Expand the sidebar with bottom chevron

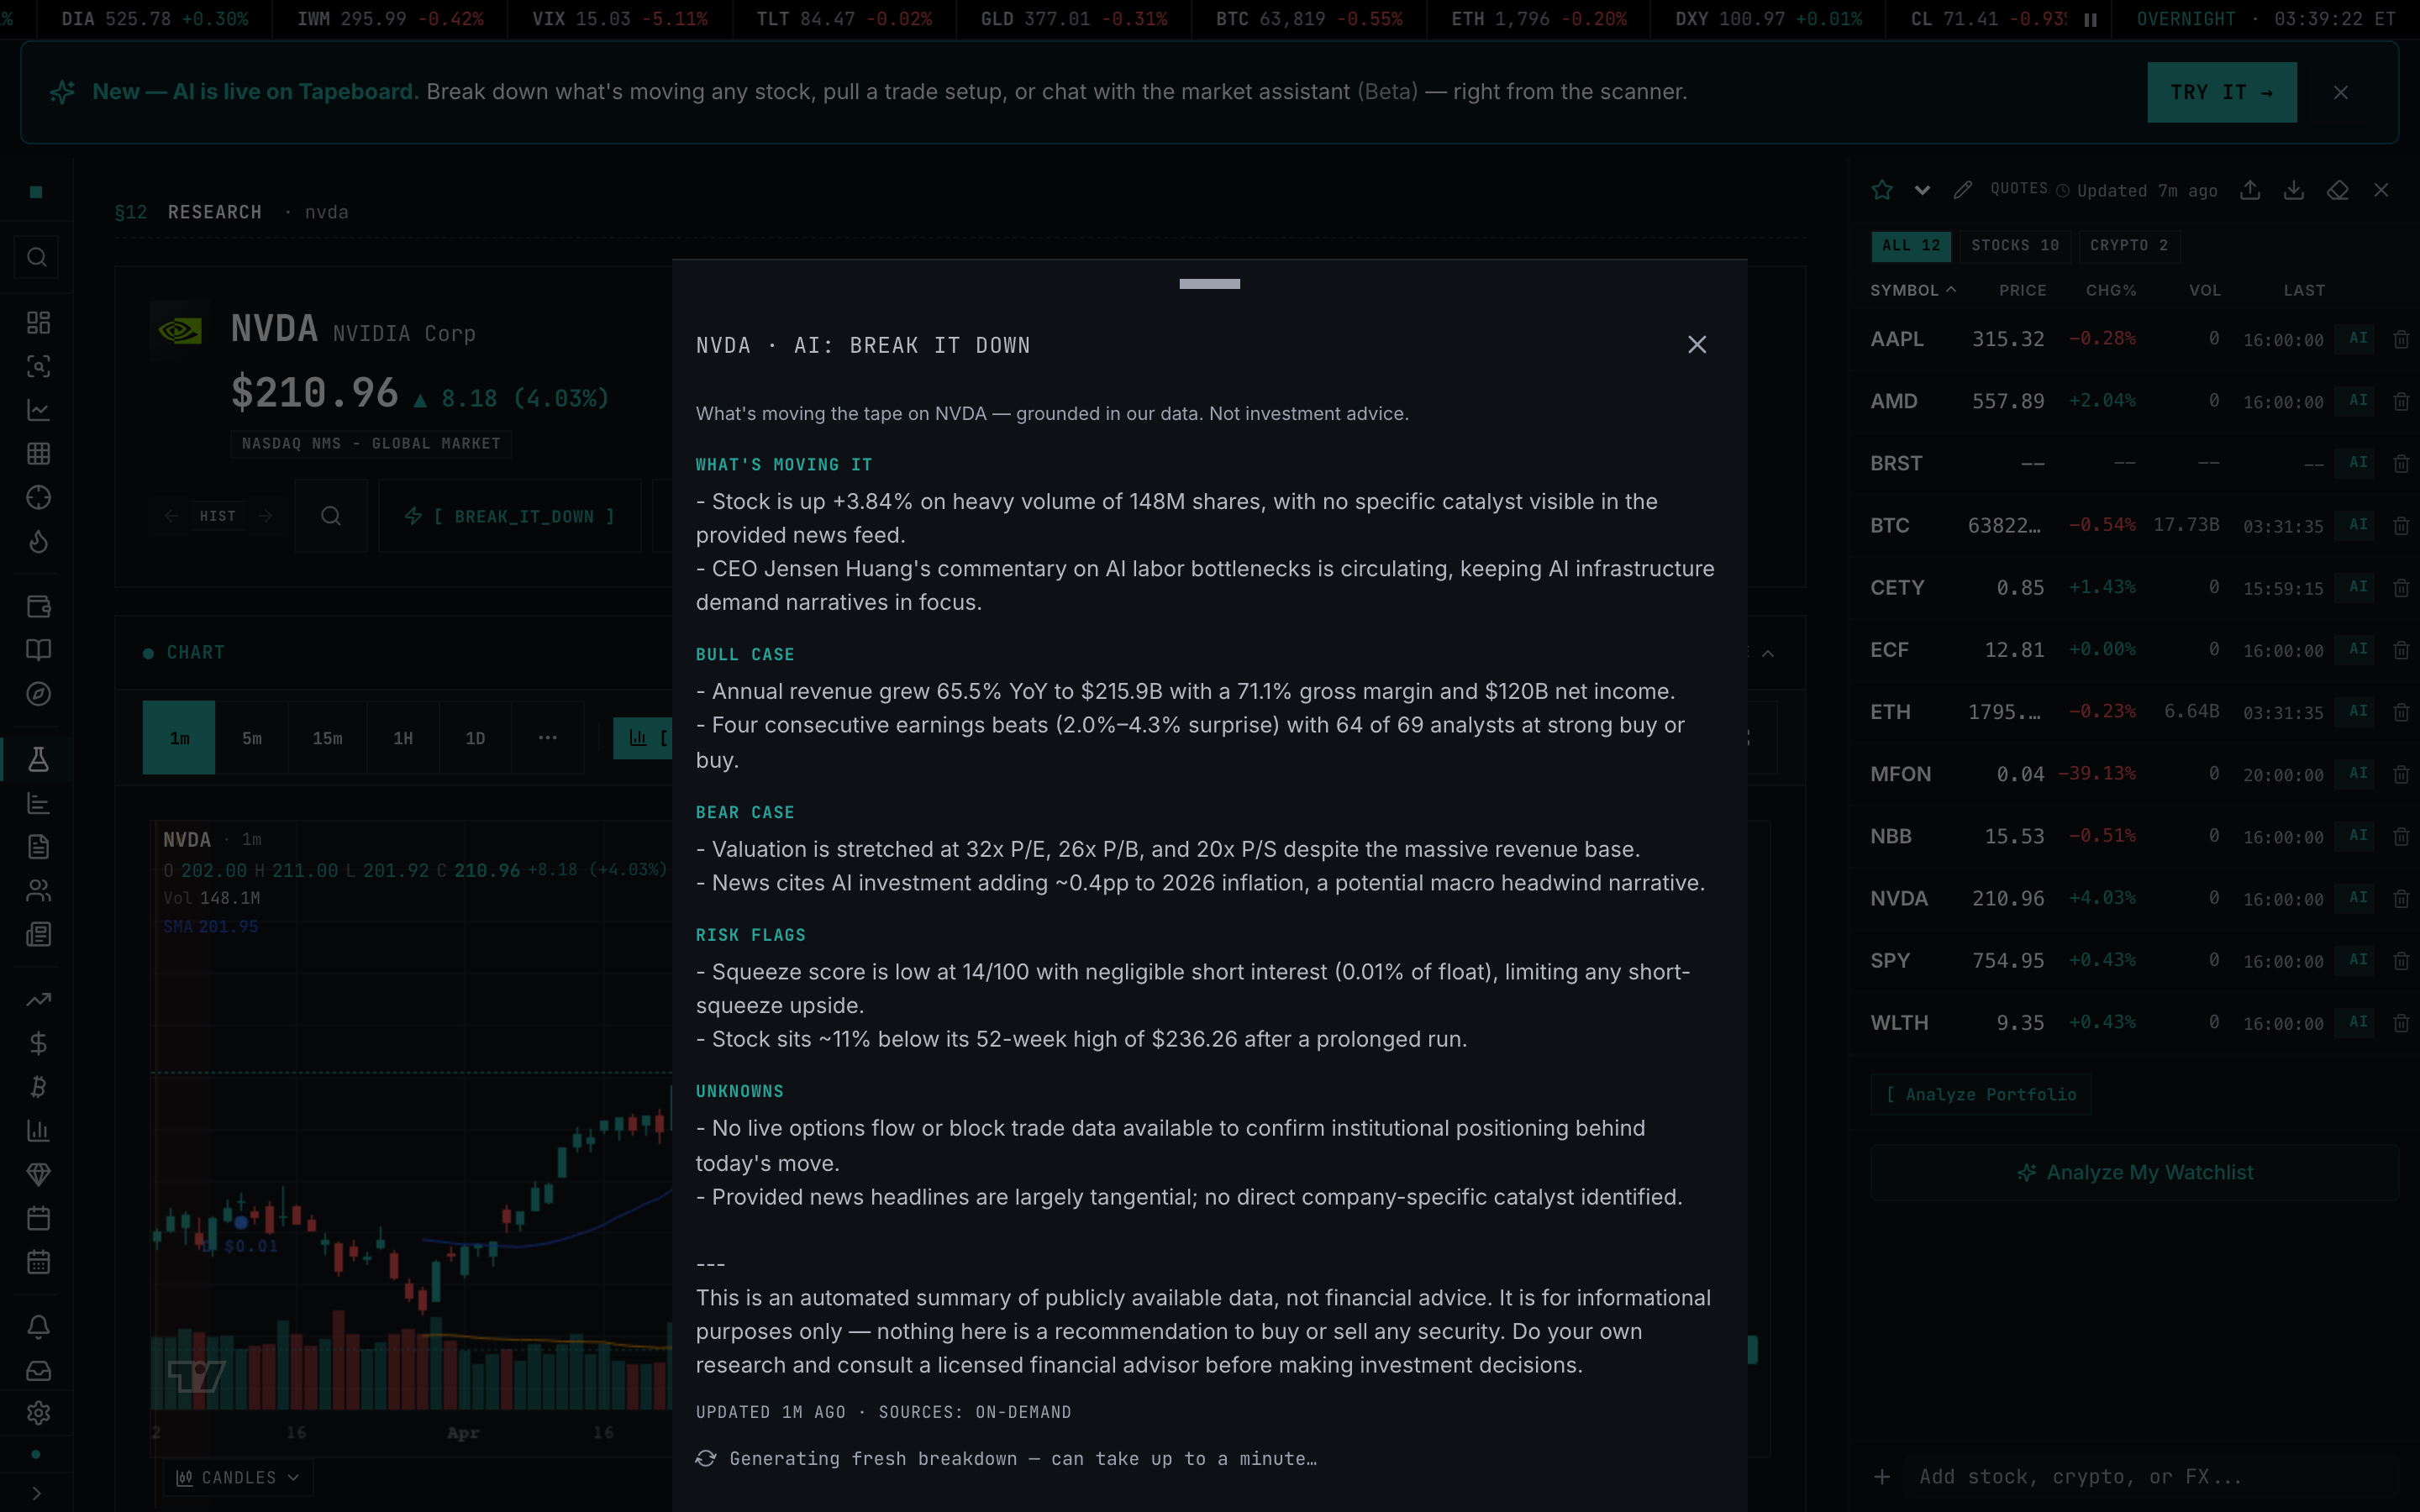click(x=36, y=1493)
